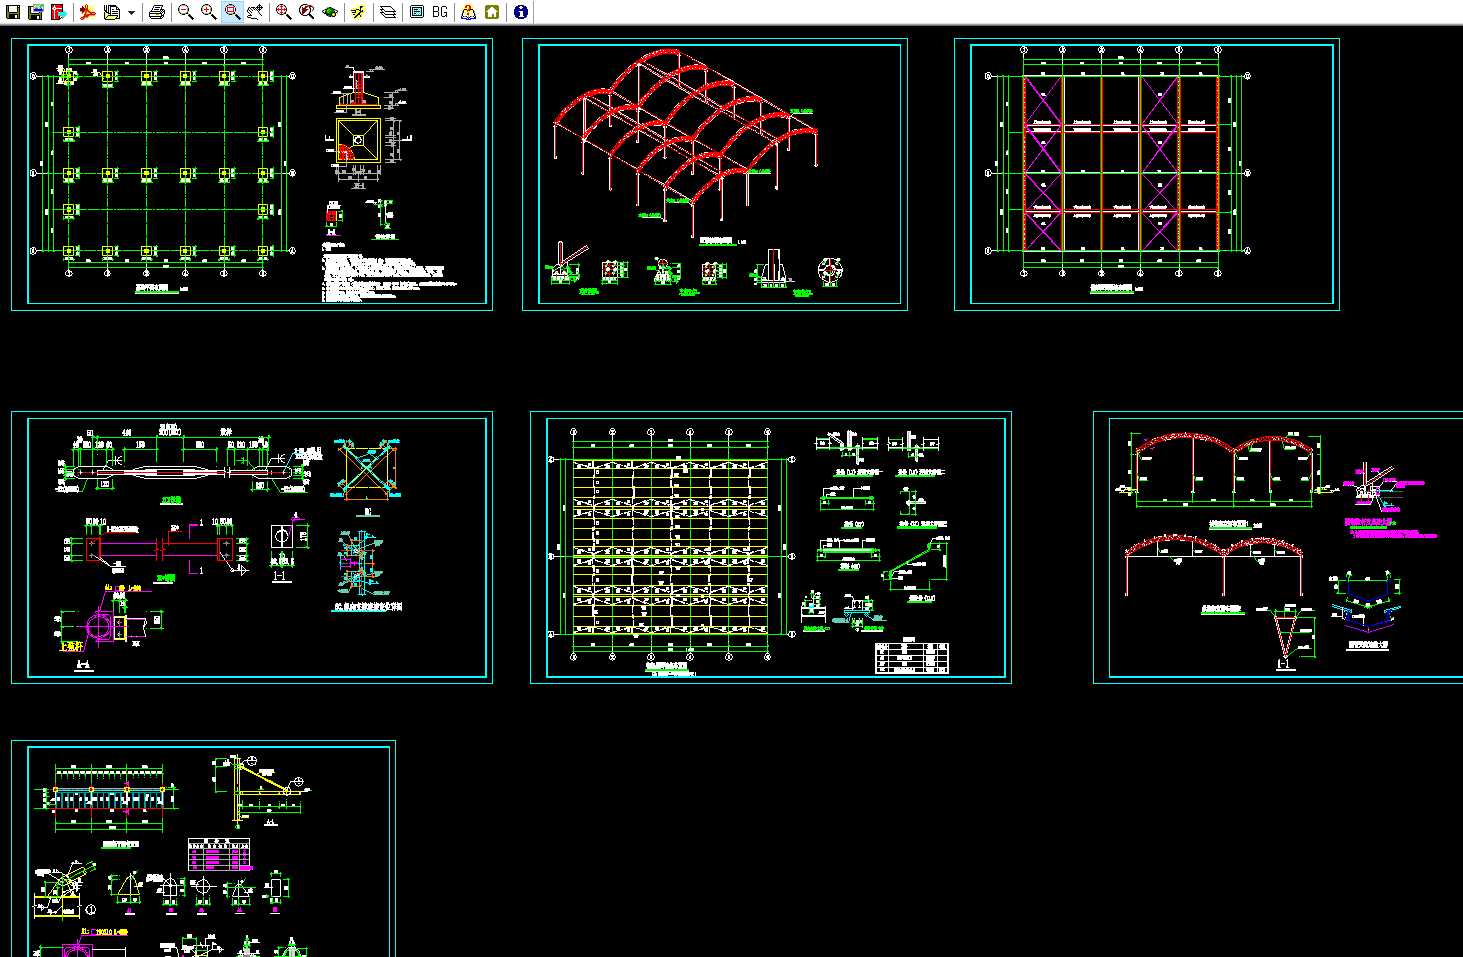Toggle the BG background color button

pos(440,12)
